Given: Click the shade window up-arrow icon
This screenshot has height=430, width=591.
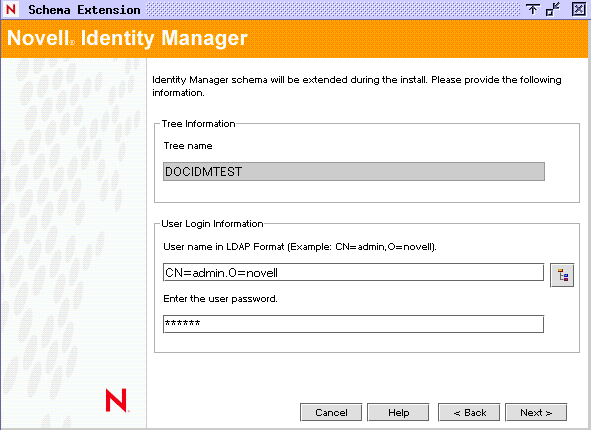Looking at the screenshot, I should tap(532, 9).
